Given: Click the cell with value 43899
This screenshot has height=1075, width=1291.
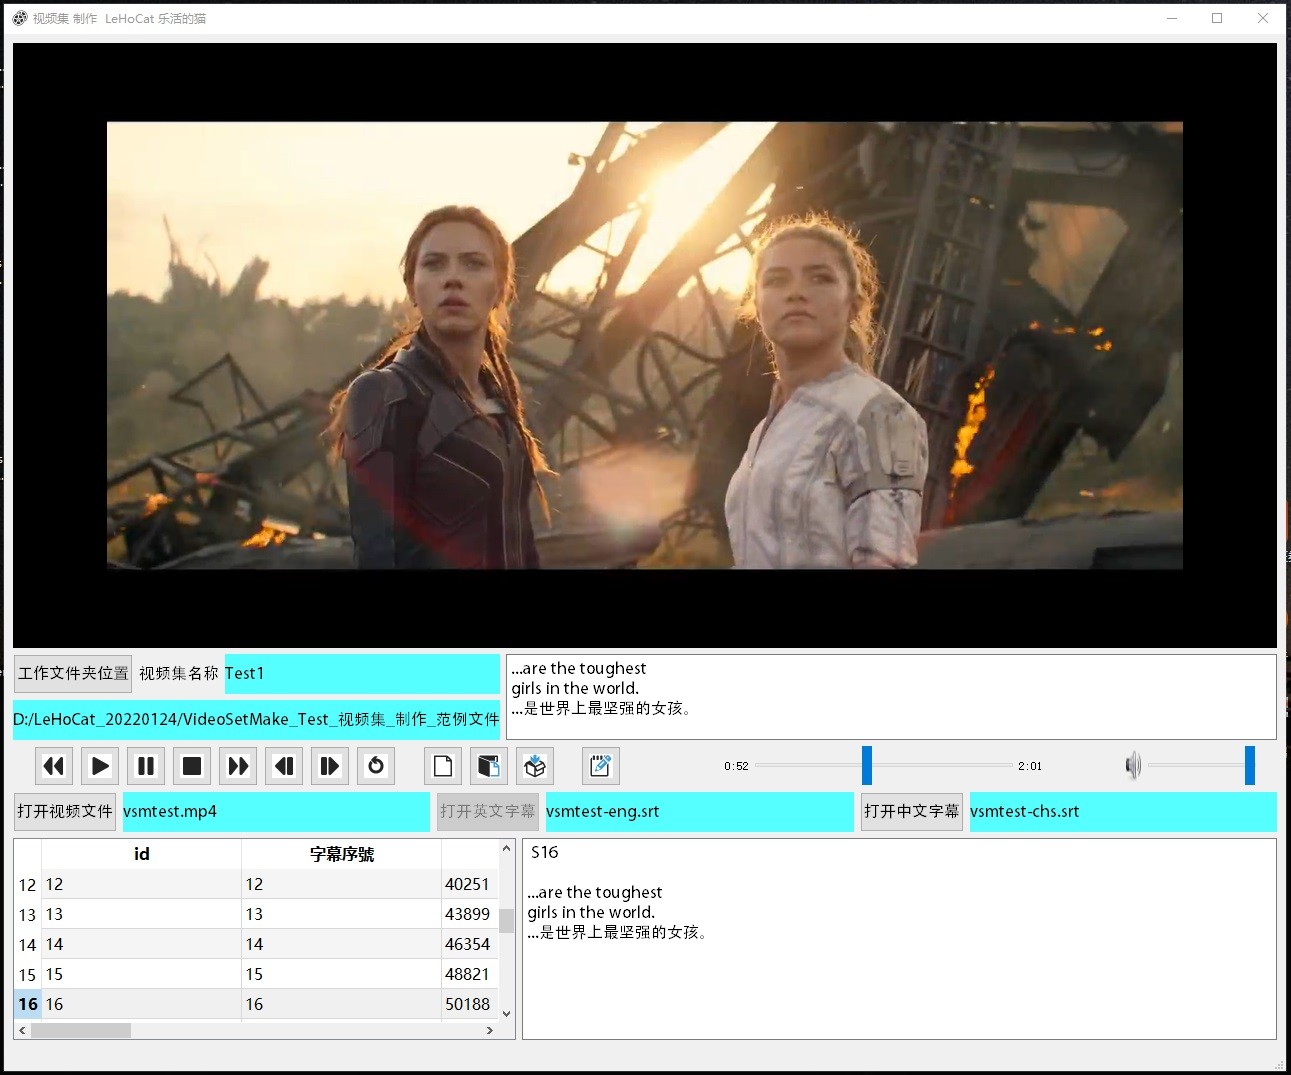Looking at the screenshot, I should pos(469,914).
